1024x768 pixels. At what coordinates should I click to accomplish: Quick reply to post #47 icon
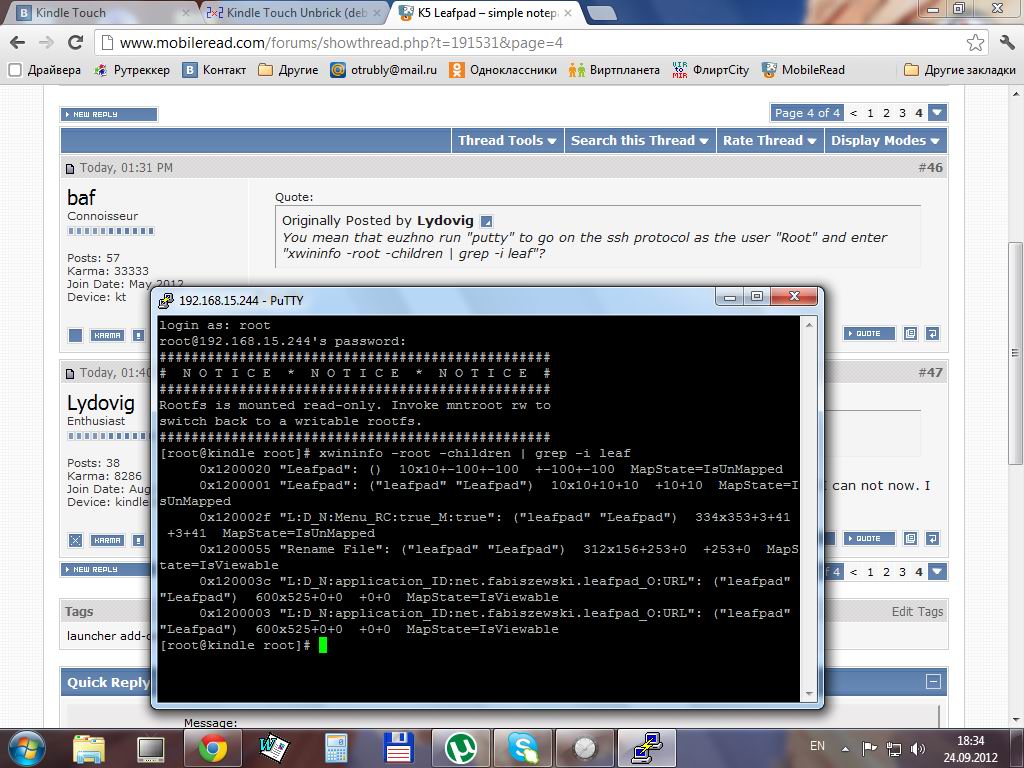(933, 539)
